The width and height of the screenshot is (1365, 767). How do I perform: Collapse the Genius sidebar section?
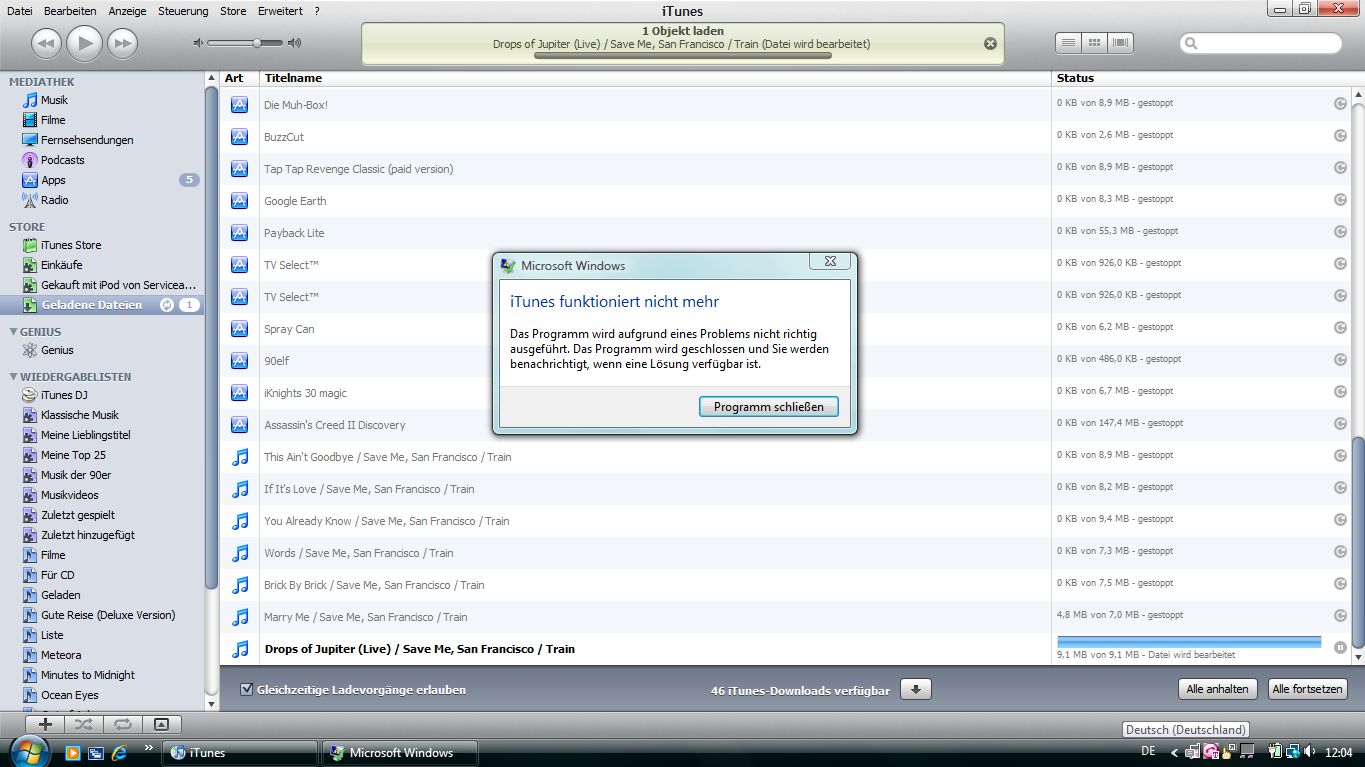tap(13, 332)
